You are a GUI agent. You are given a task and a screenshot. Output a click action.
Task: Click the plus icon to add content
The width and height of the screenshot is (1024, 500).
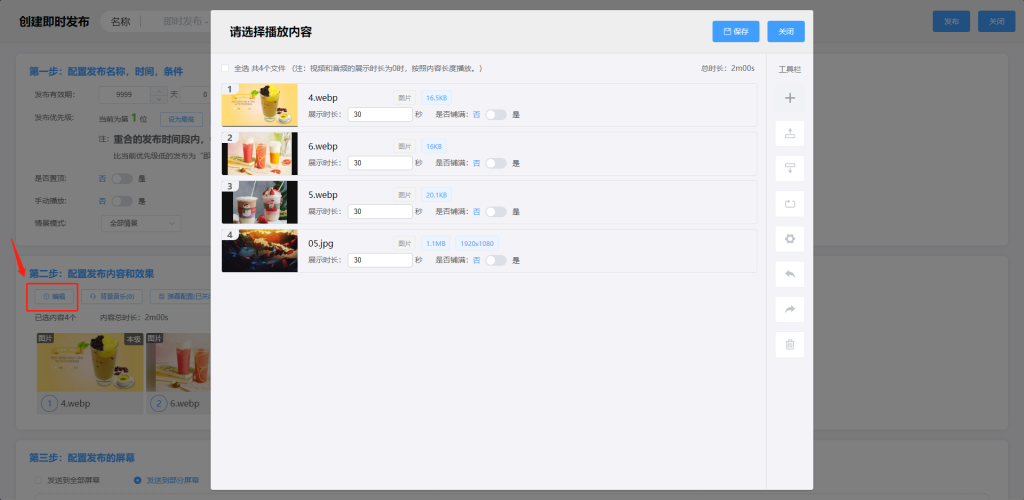coord(790,98)
